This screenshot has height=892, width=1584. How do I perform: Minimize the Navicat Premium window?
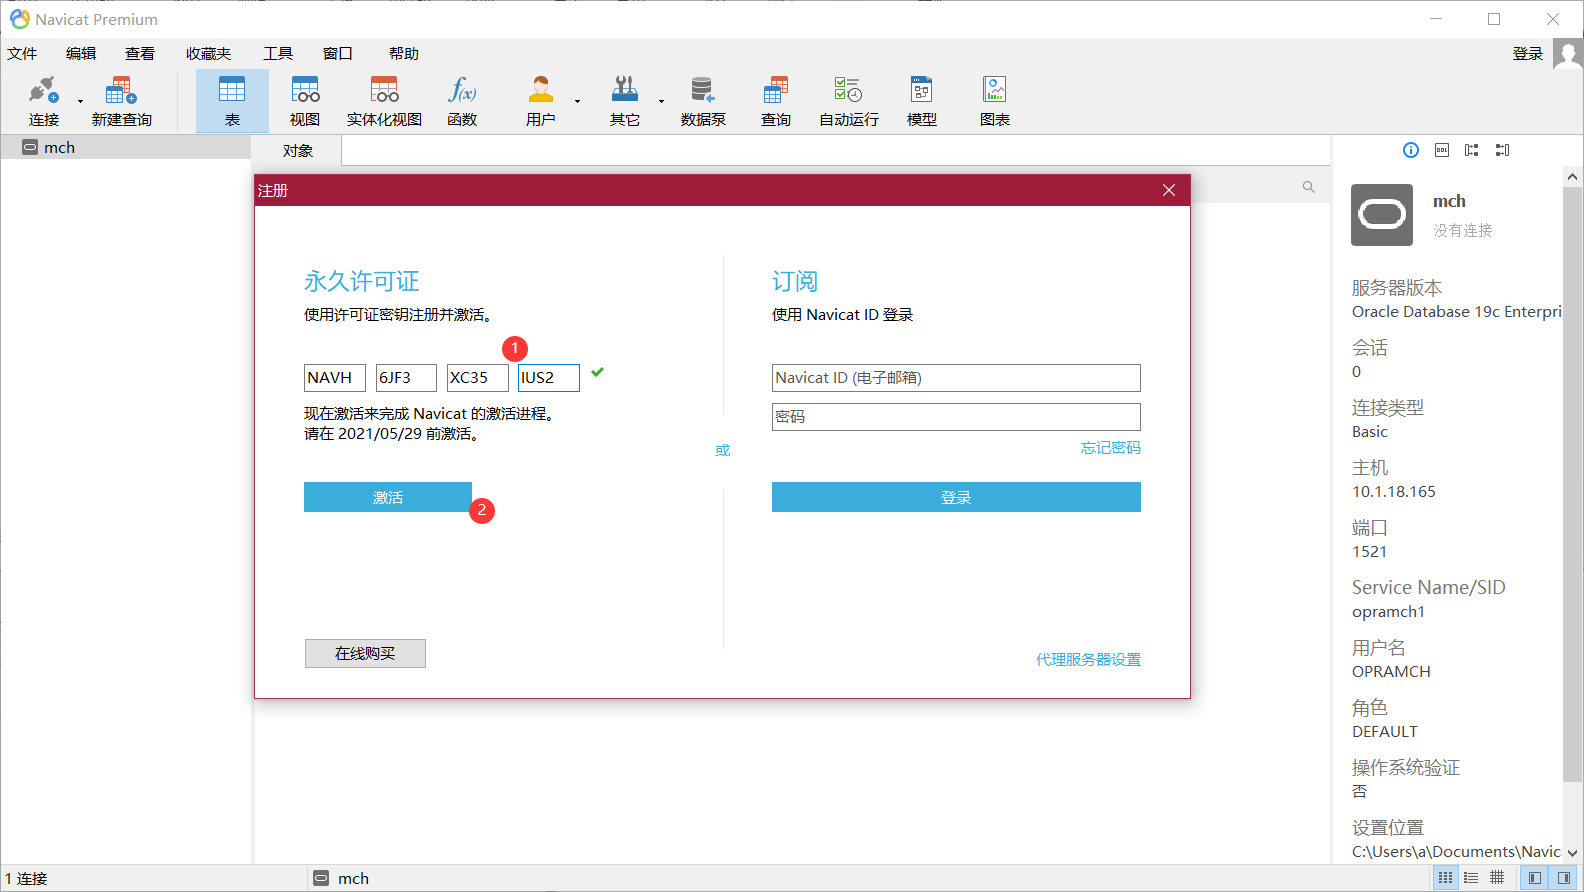1436,19
